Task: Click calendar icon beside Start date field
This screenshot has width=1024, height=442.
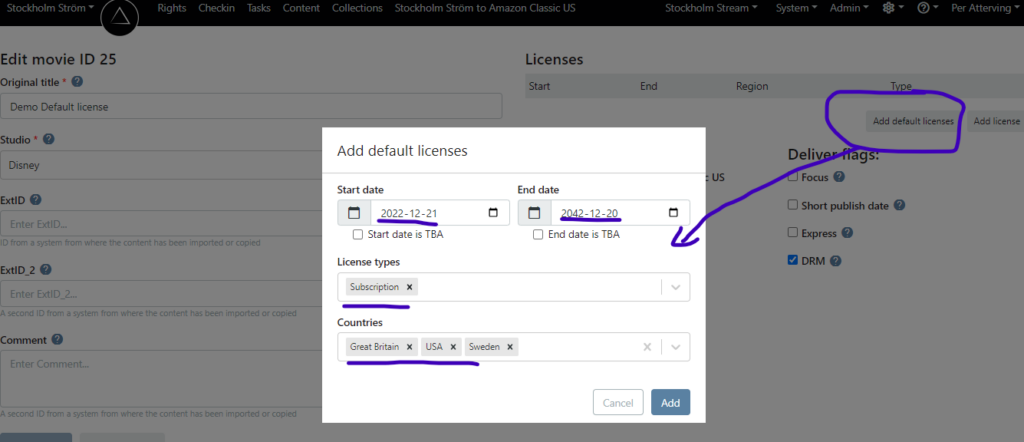Action: (354, 213)
